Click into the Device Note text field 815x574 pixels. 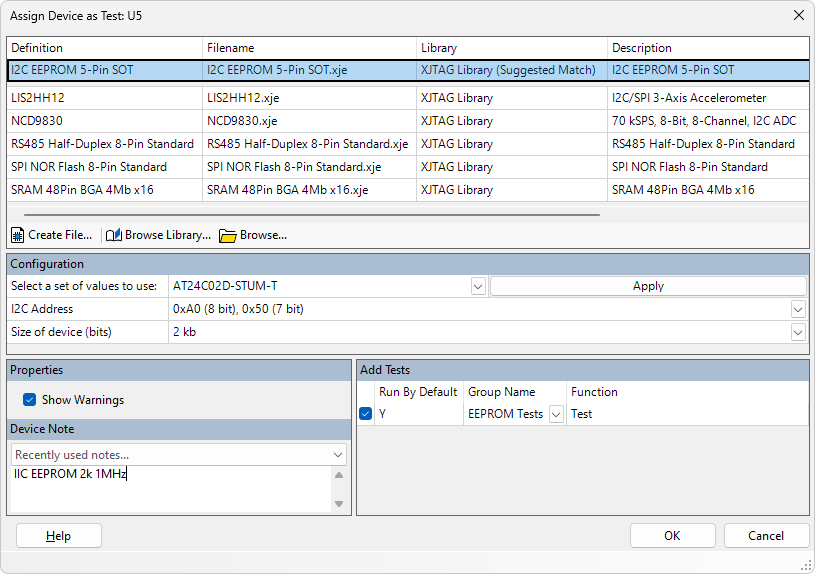pos(170,488)
